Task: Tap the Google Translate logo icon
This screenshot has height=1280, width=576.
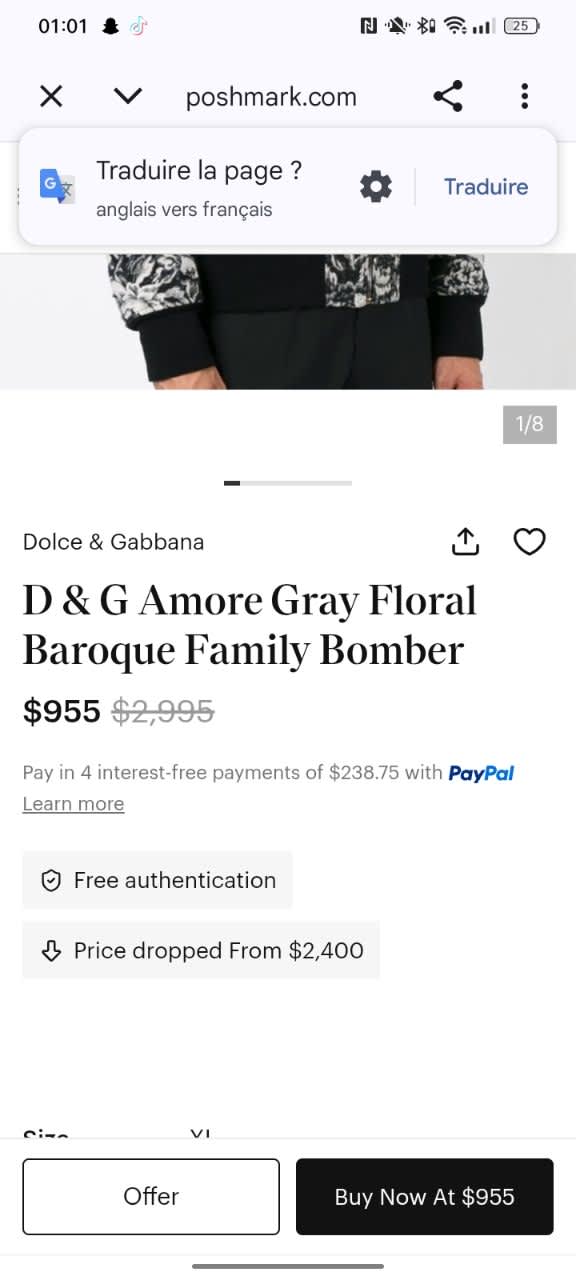Action: pos(57,187)
